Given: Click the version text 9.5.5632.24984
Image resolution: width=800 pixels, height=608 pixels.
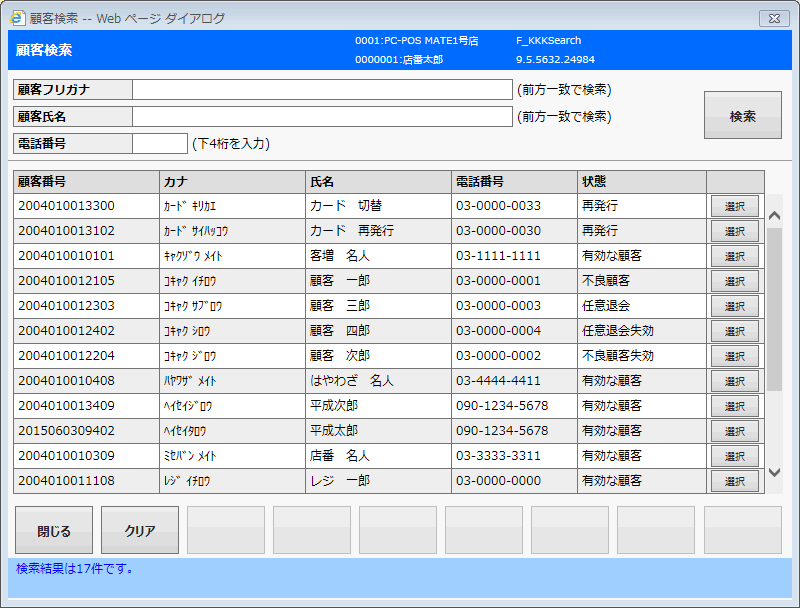Looking at the screenshot, I should pos(555,60).
